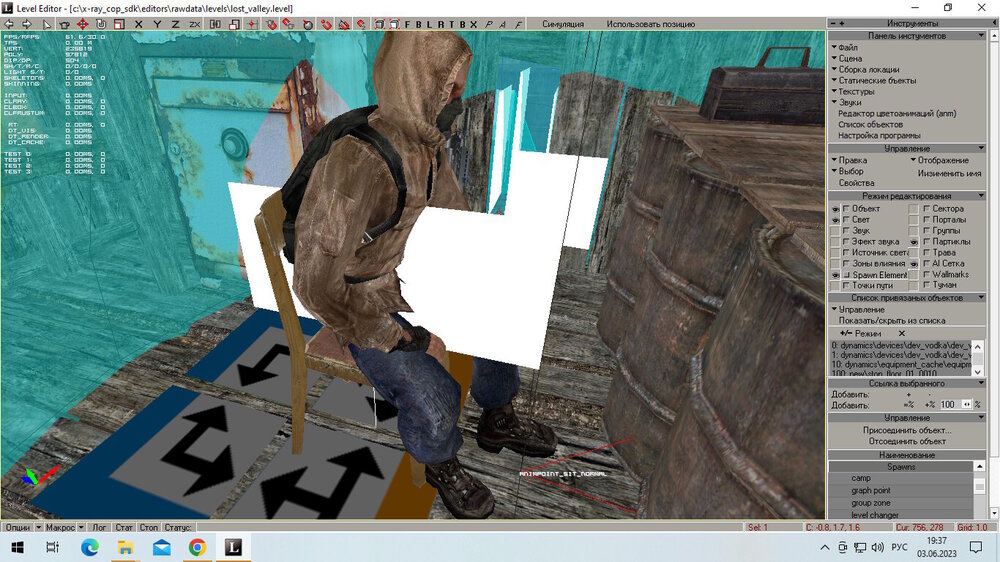Open Настройка программы entry

point(879,135)
